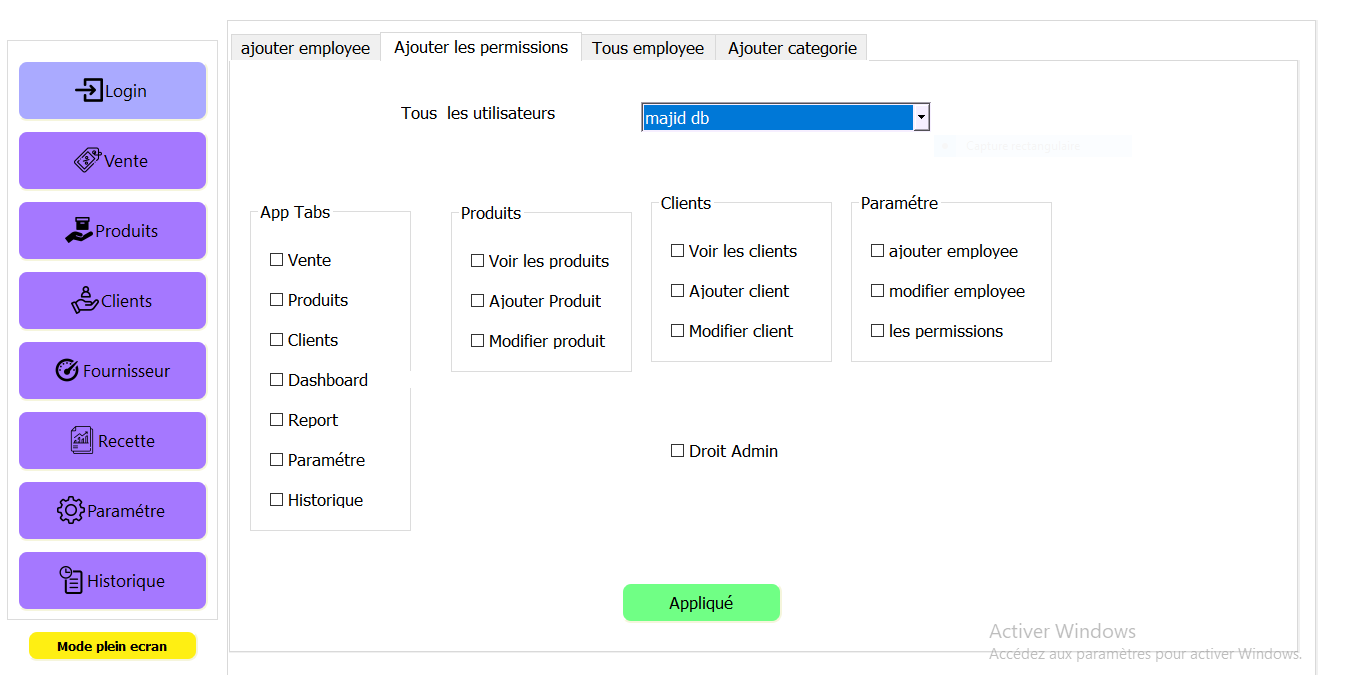Click the Mode plein ecran button

[x=112, y=645]
